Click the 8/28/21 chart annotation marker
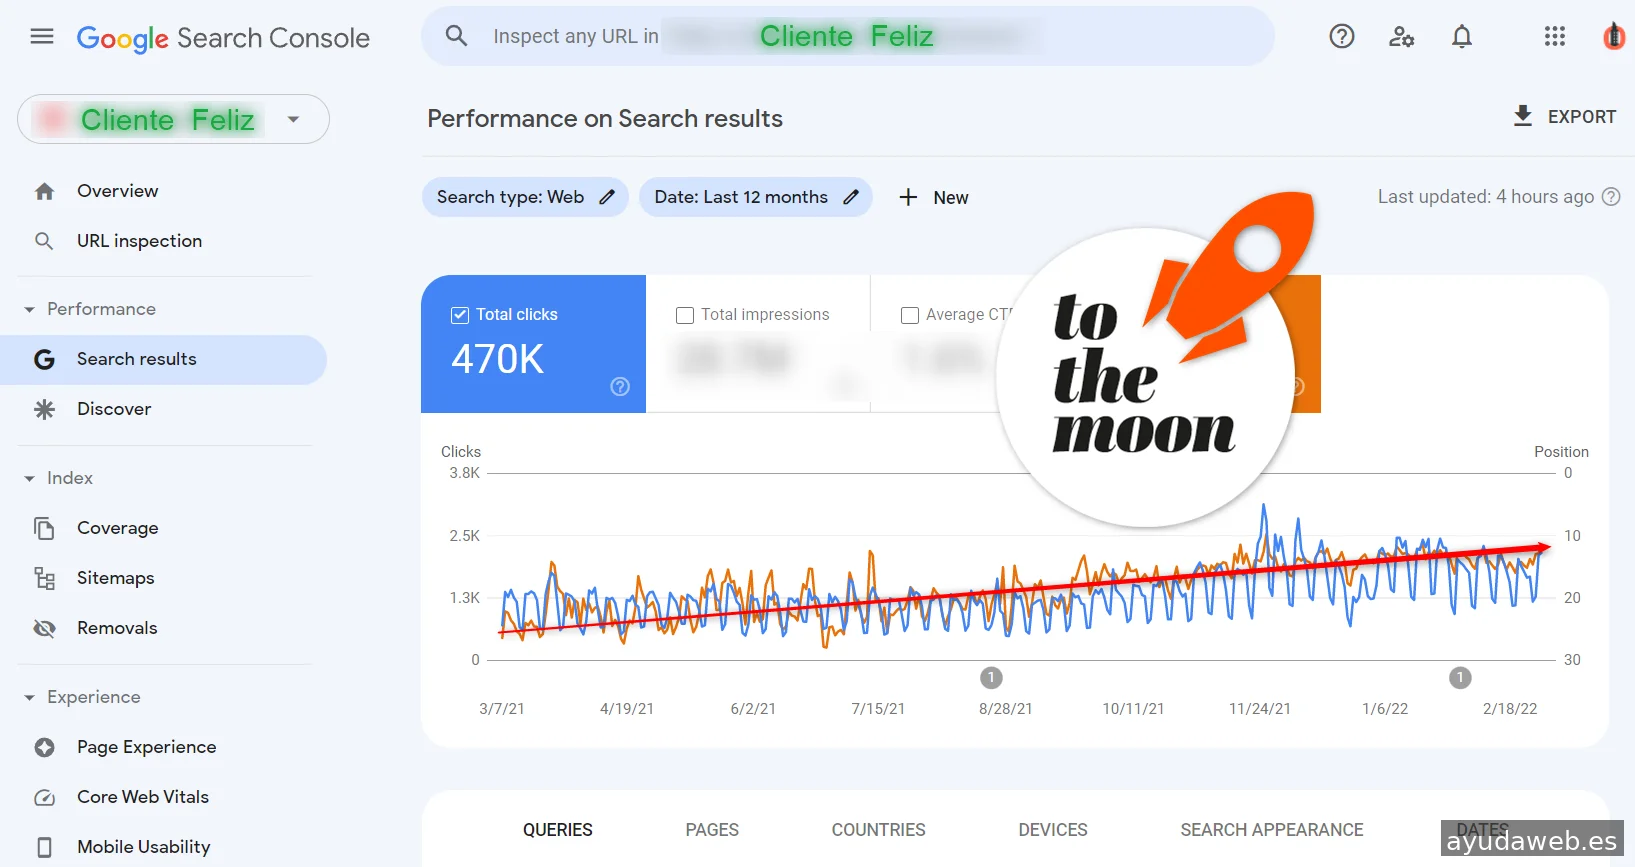1635x867 pixels. (x=991, y=678)
